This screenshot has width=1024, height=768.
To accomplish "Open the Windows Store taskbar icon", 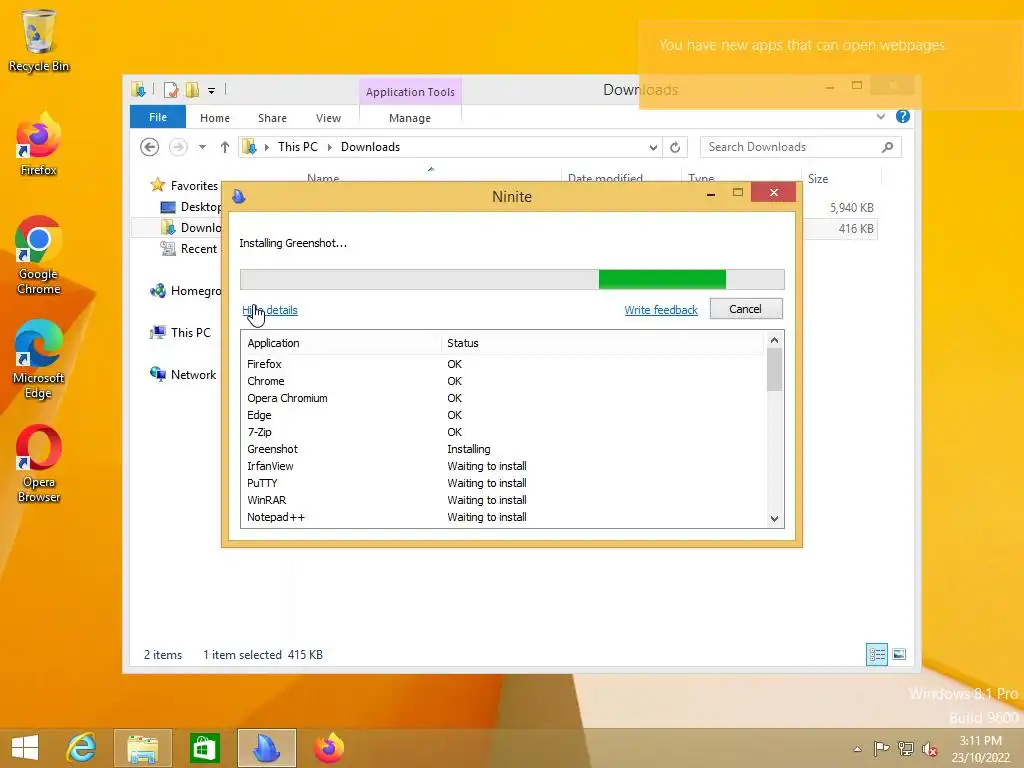I will (x=204, y=748).
